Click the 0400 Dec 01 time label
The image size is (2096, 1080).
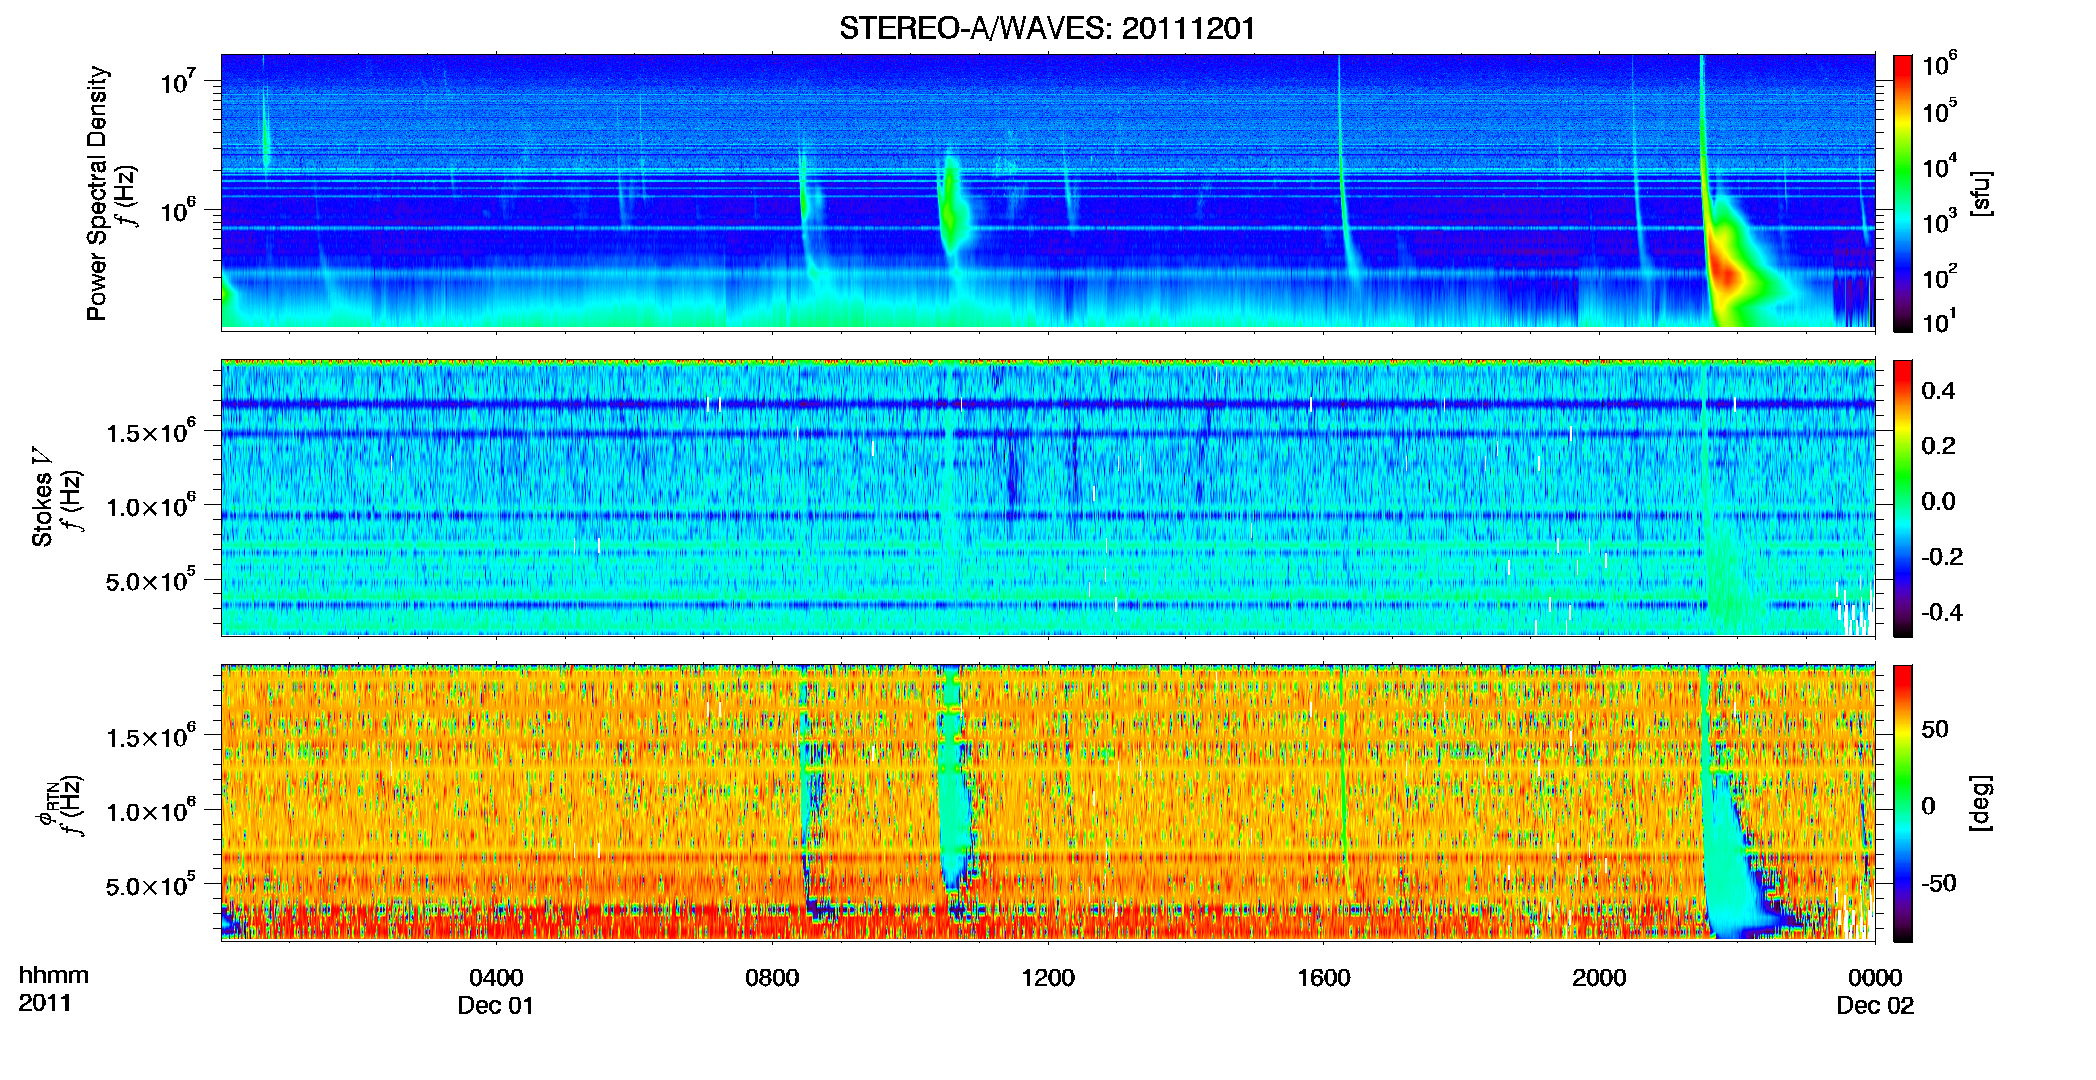(496, 991)
